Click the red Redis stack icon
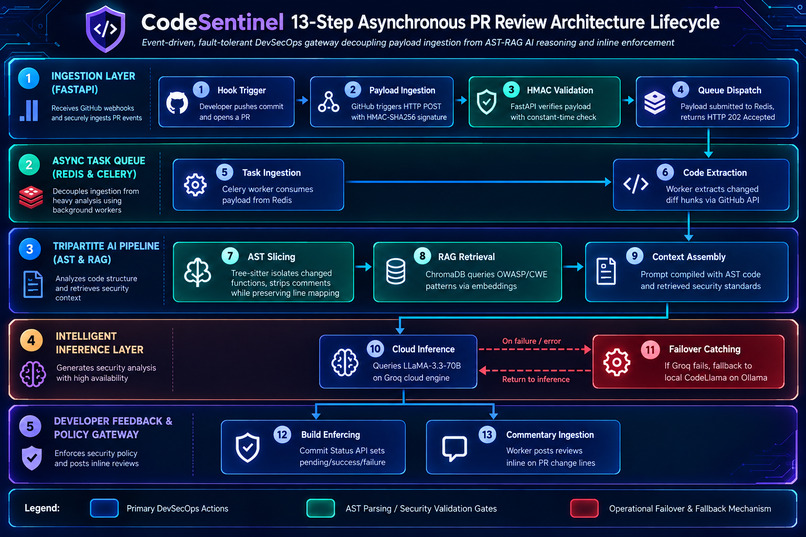 point(31,197)
